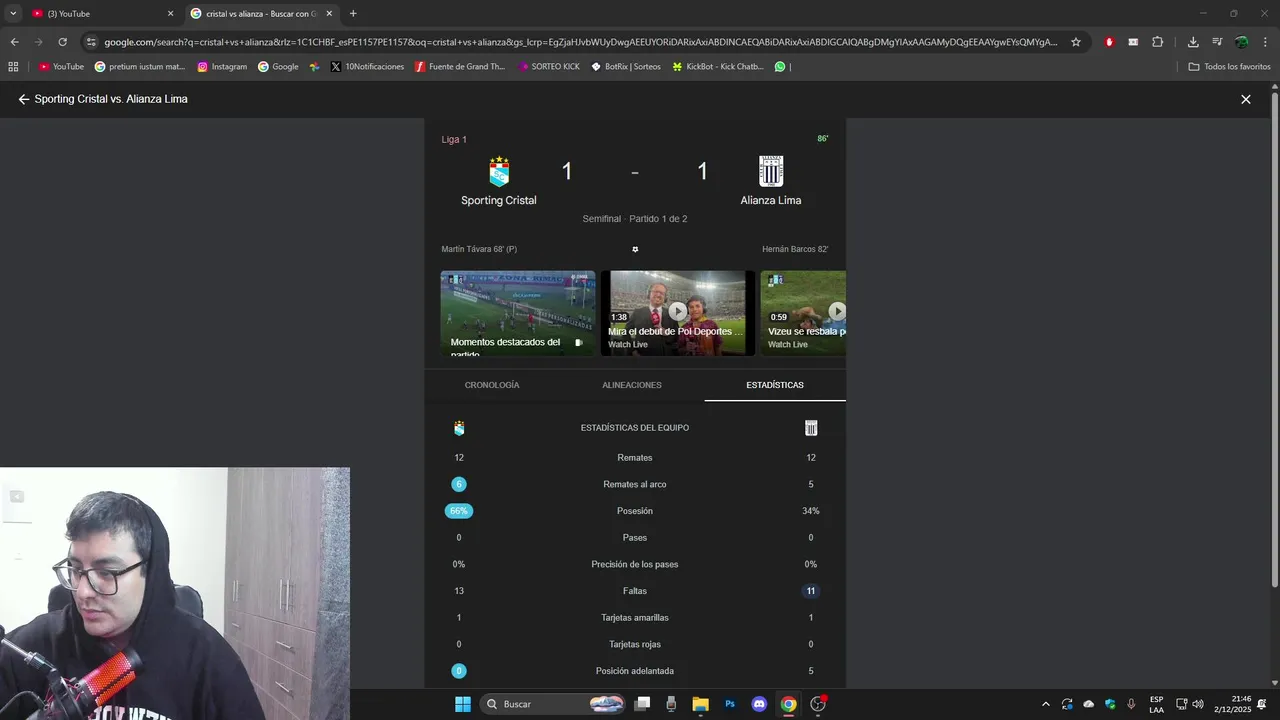View site information icon in address bar
Image resolution: width=1280 pixels, height=720 pixels.
tap(91, 42)
